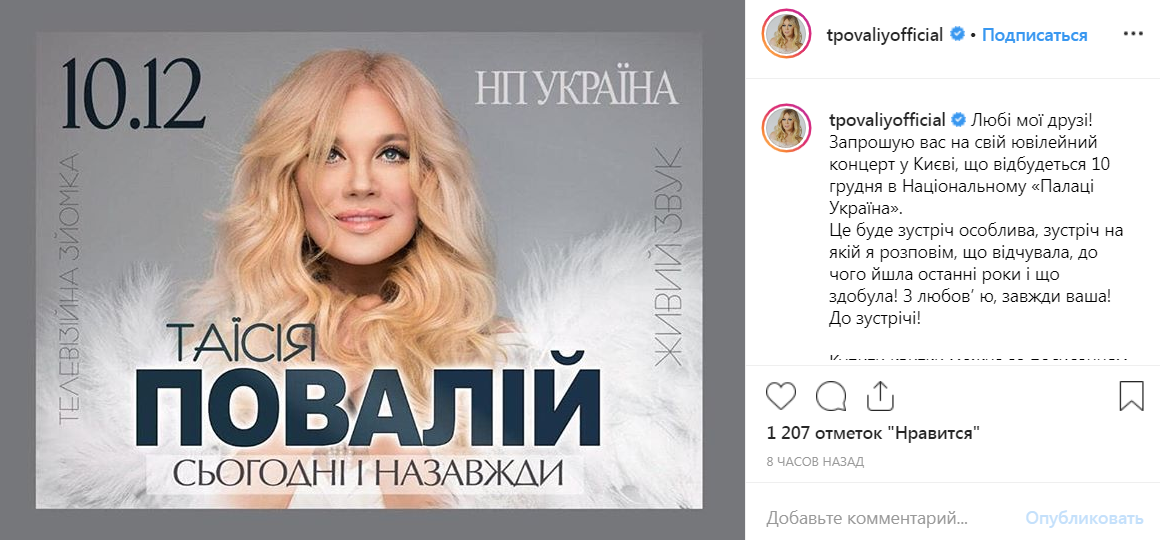The image size is (1160, 540).
Task: Open the three-dot more options menu
Action: (1133, 34)
